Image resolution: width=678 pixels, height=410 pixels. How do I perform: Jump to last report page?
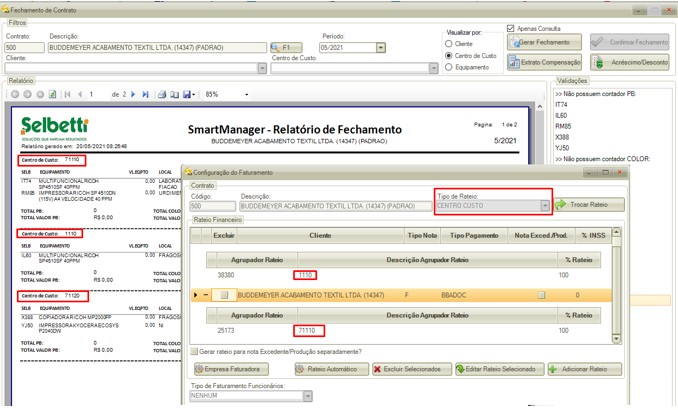pos(145,94)
